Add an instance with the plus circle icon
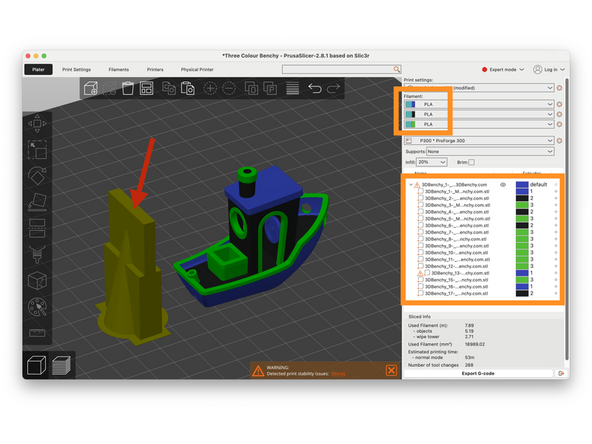The image size is (592, 444). (210, 88)
